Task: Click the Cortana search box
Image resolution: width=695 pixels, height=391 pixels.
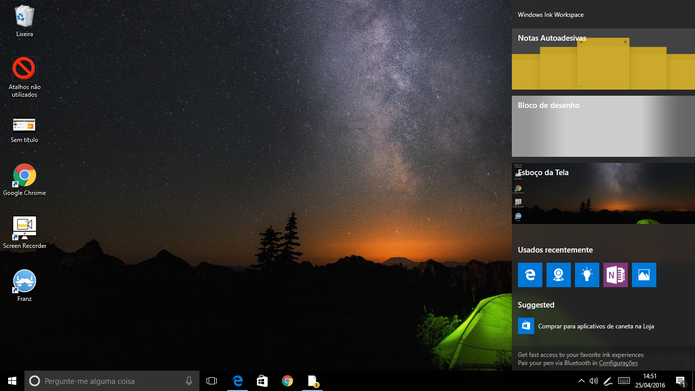Action: (112, 381)
